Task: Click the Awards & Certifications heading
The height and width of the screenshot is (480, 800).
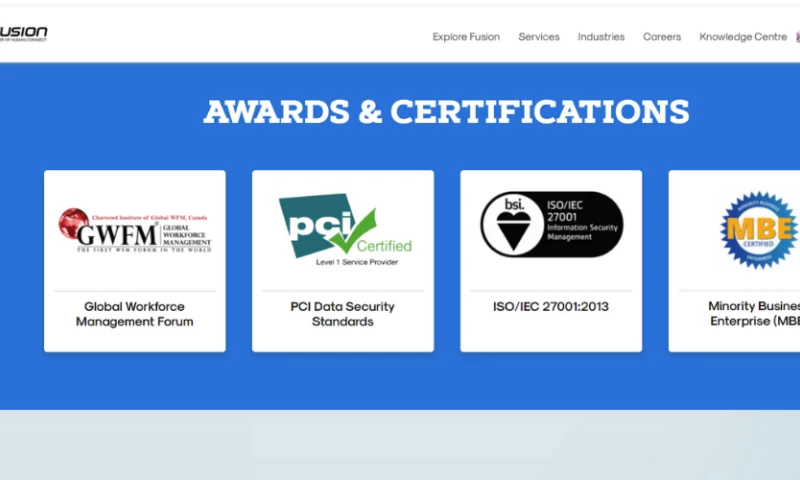Action: 446,111
